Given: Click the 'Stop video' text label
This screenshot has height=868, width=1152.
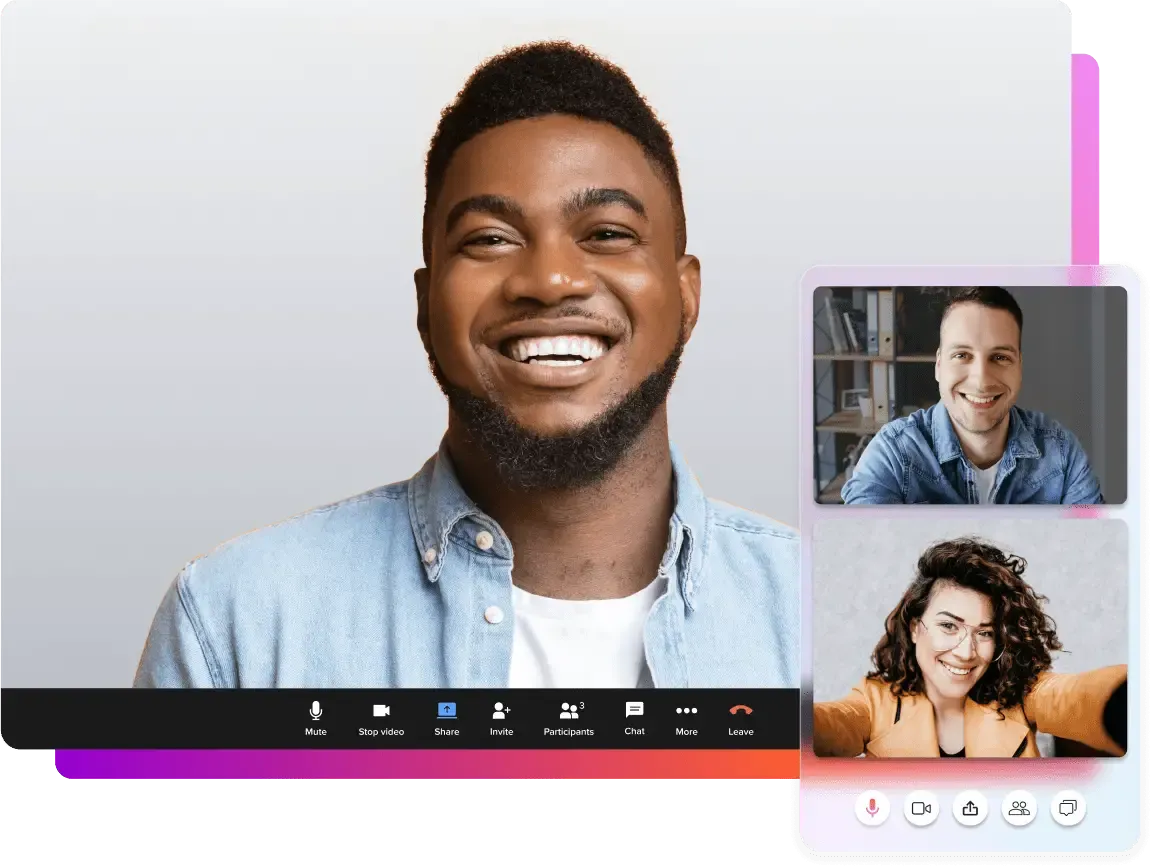Looking at the screenshot, I should tap(381, 732).
